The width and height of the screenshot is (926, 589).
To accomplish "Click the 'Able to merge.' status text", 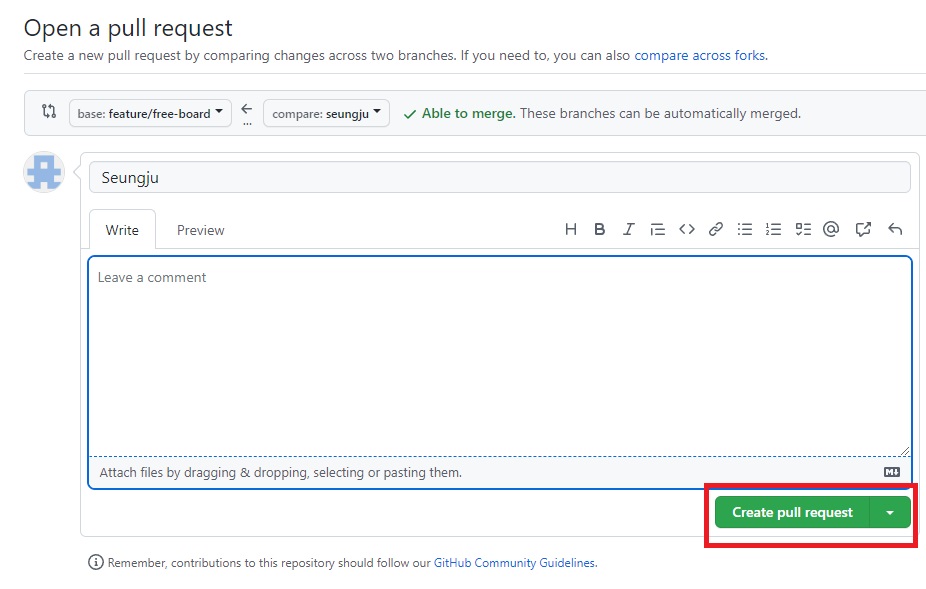I will tap(468, 113).
